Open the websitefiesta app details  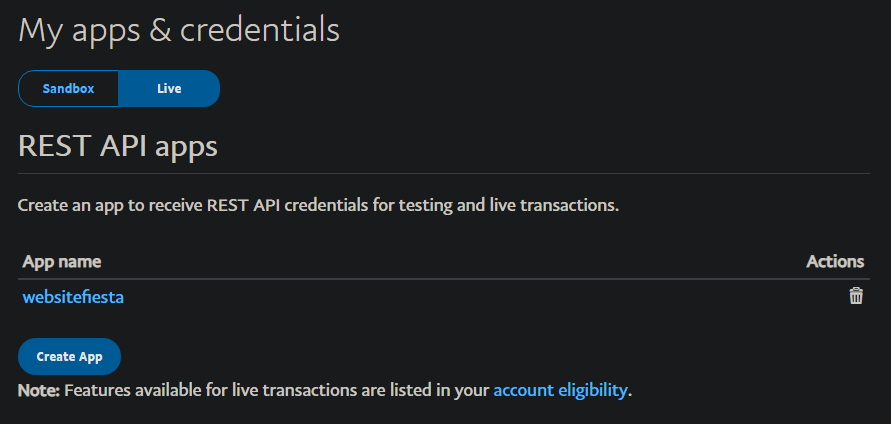pyautogui.click(x=73, y=297)
